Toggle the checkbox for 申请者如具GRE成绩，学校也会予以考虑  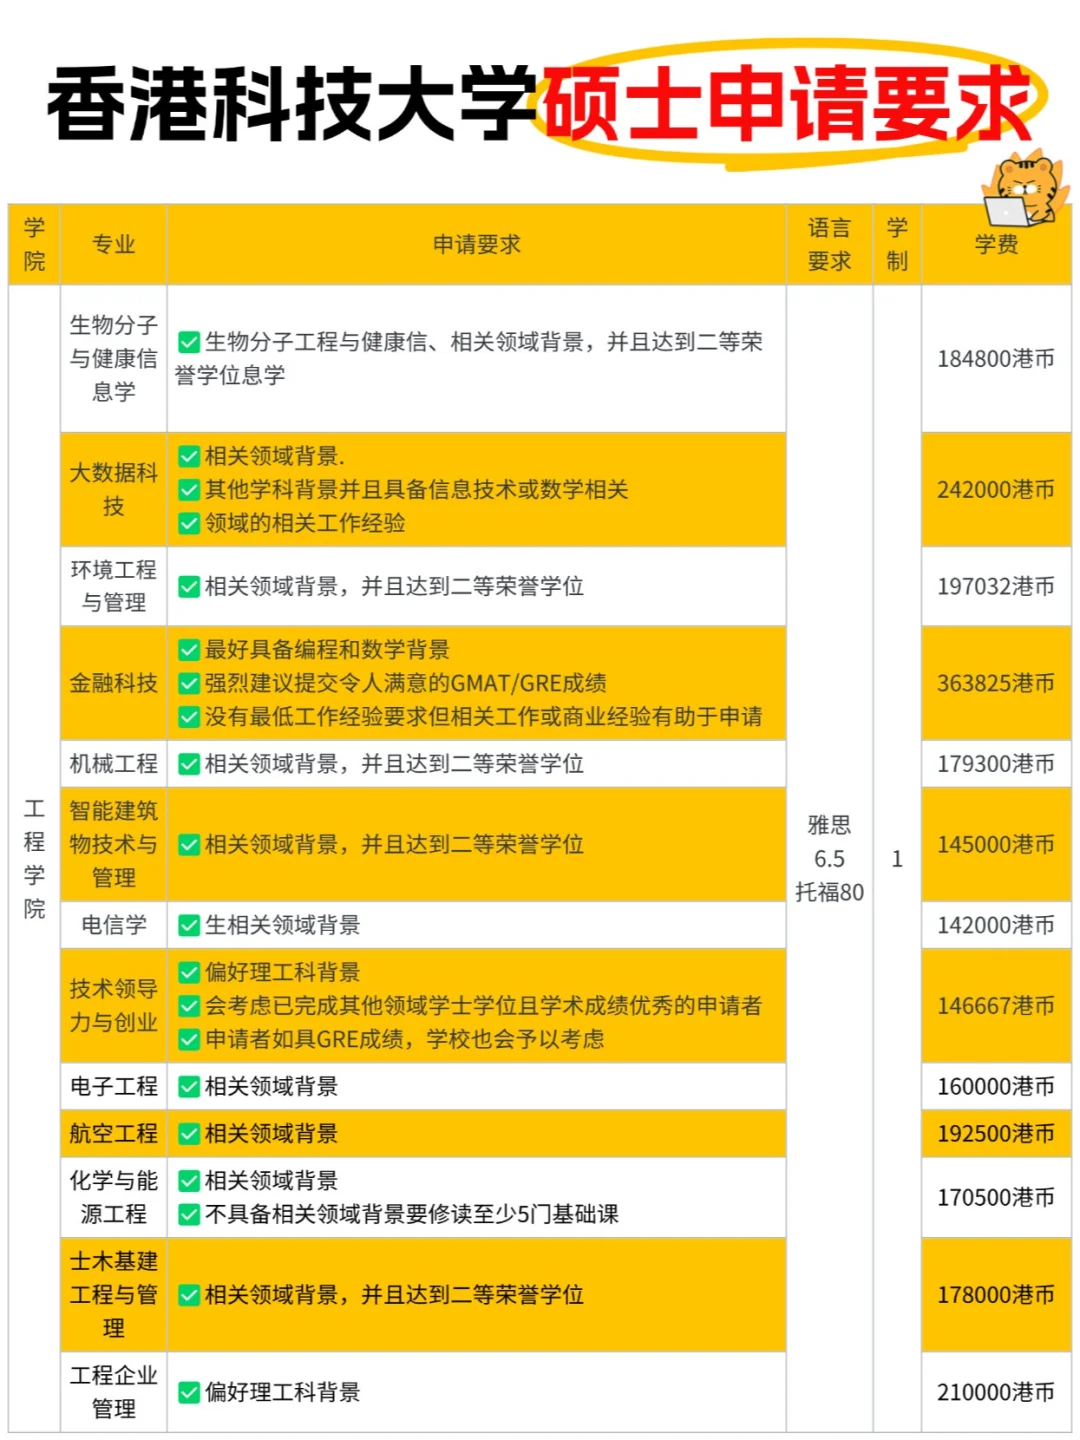pyautogui.click(x=188, y=1040)
